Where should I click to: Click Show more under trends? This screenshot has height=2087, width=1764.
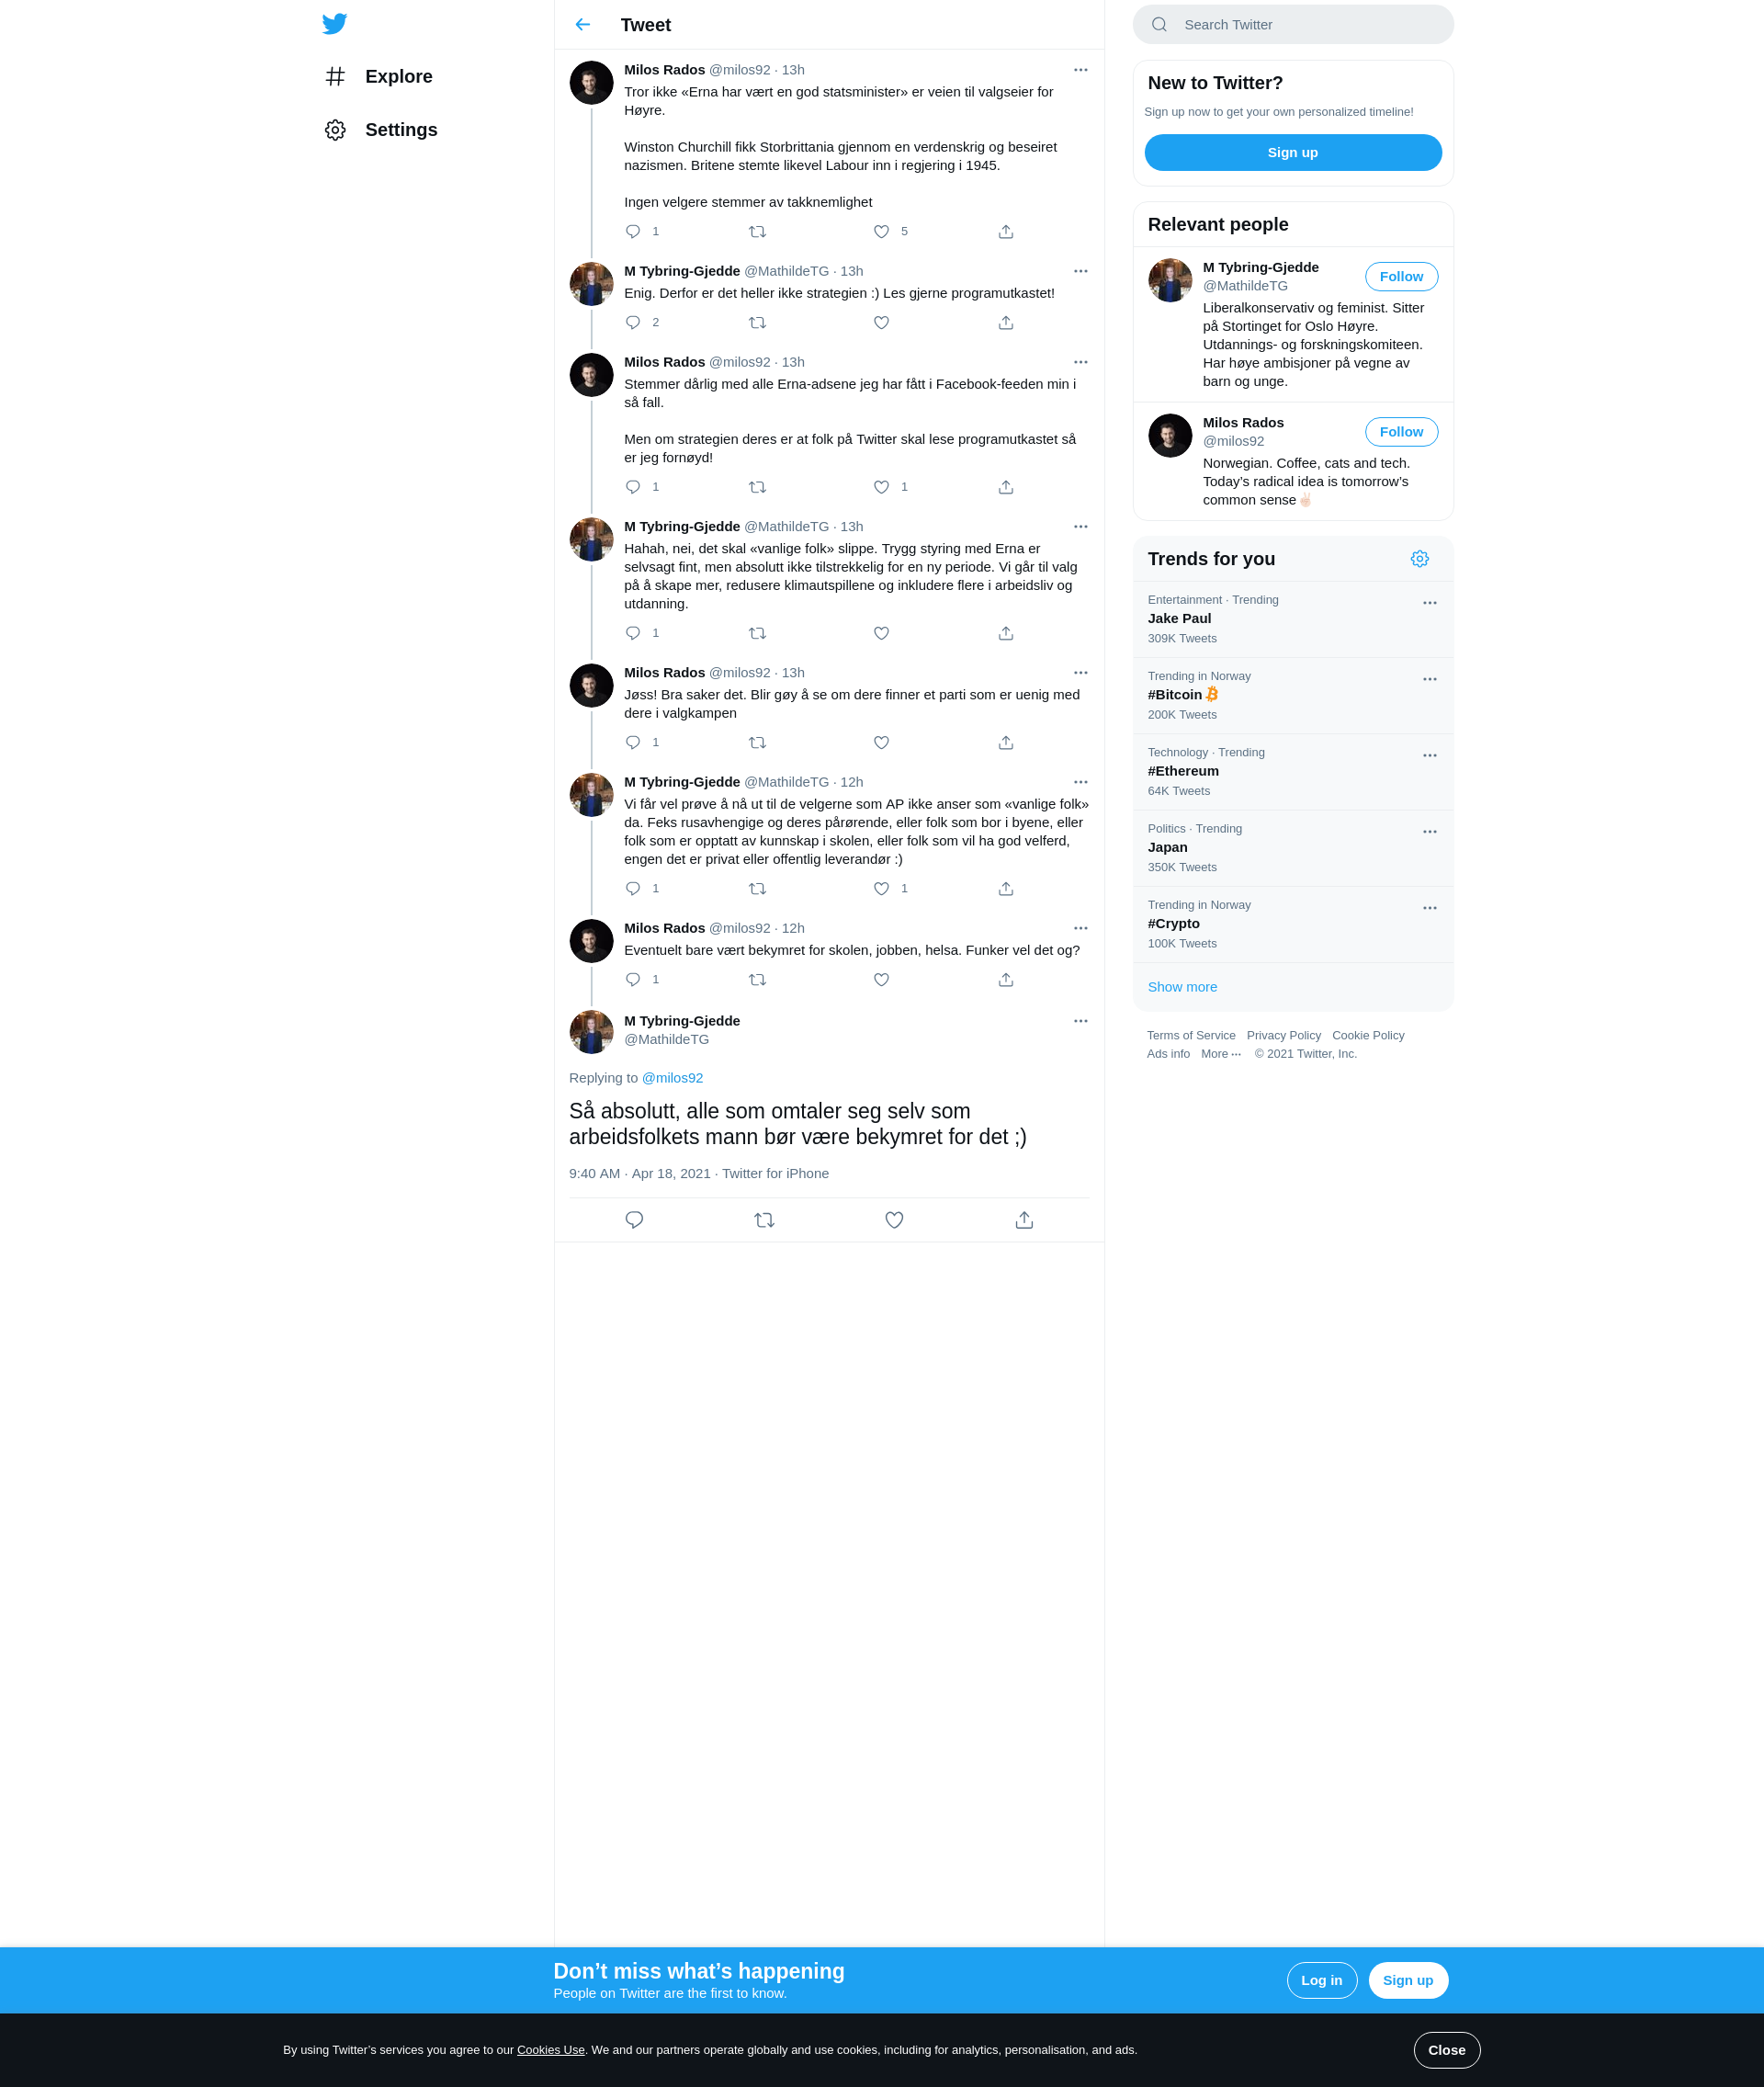1182,987
